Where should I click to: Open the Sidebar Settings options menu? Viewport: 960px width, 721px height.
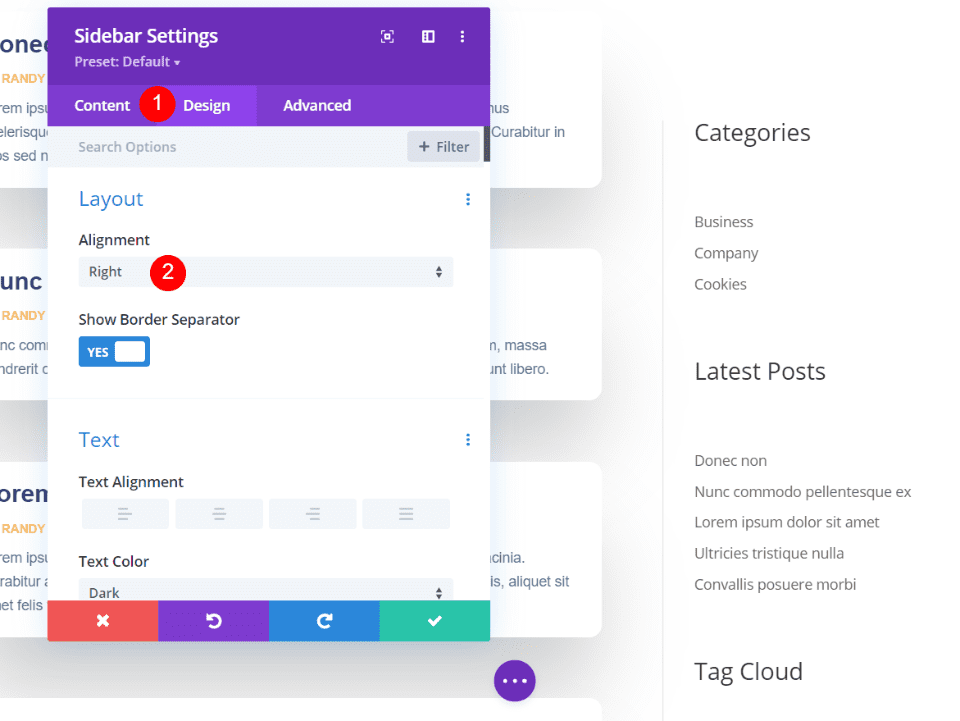pos(462,36)
